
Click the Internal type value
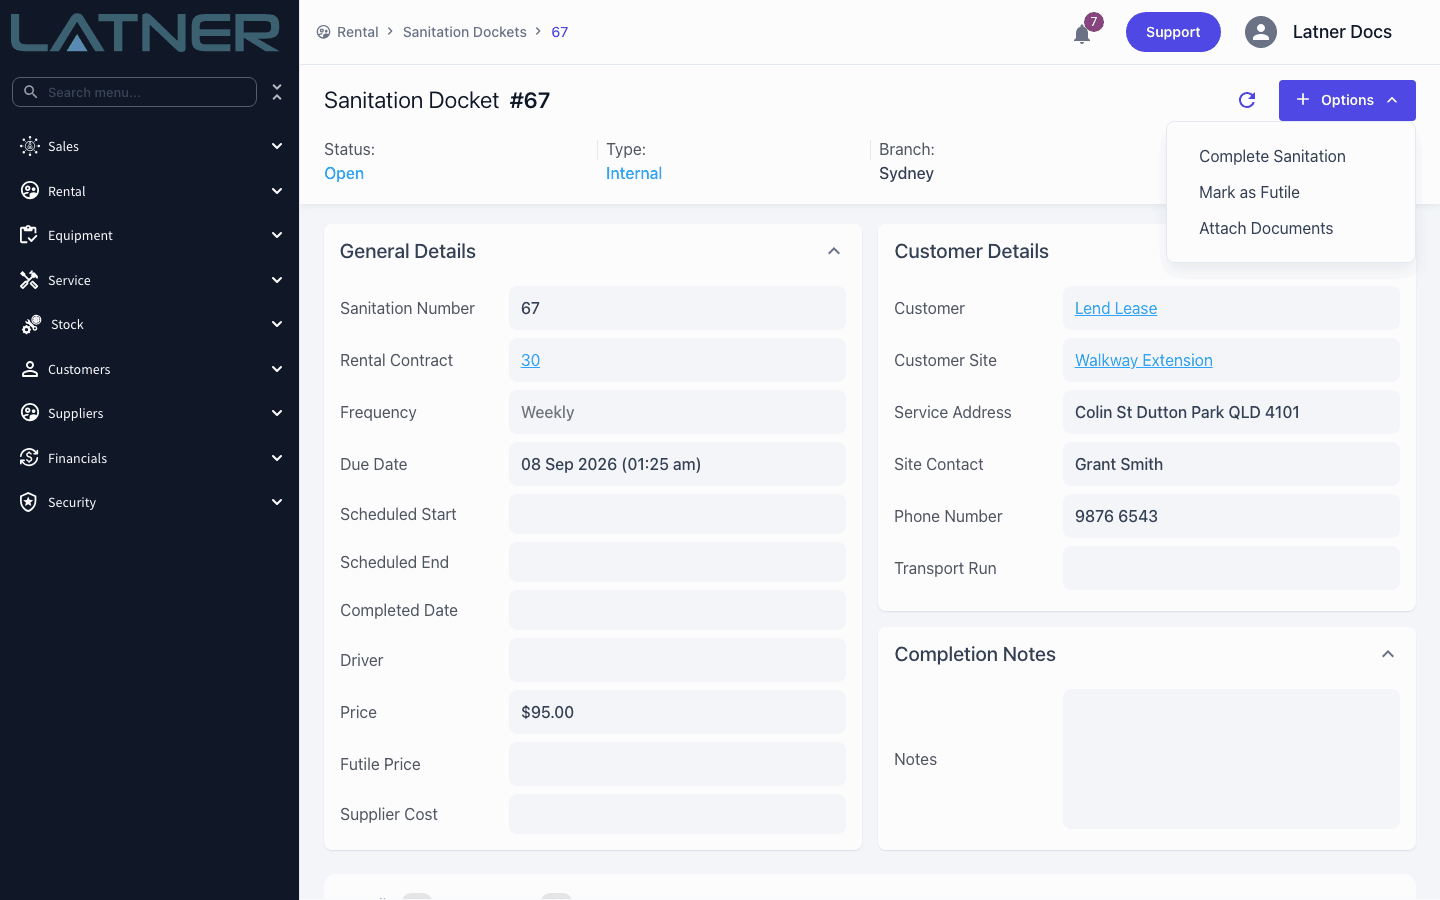point(634,173)
